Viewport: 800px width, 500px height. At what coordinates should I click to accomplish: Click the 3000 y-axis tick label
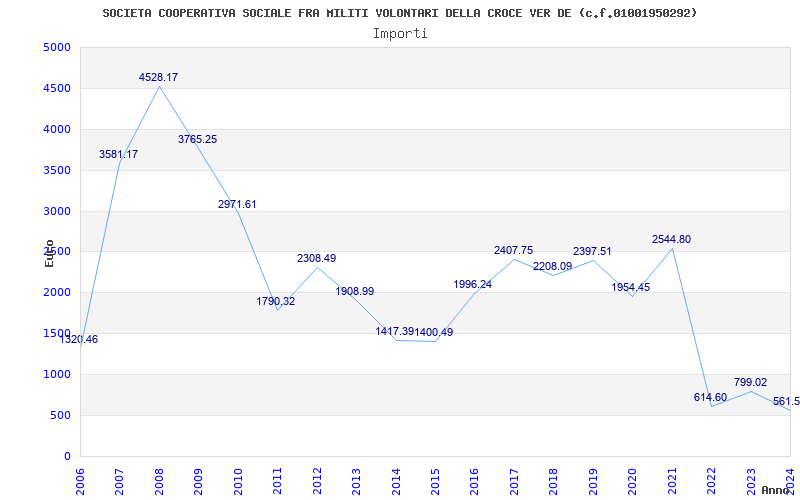[57, 211]
